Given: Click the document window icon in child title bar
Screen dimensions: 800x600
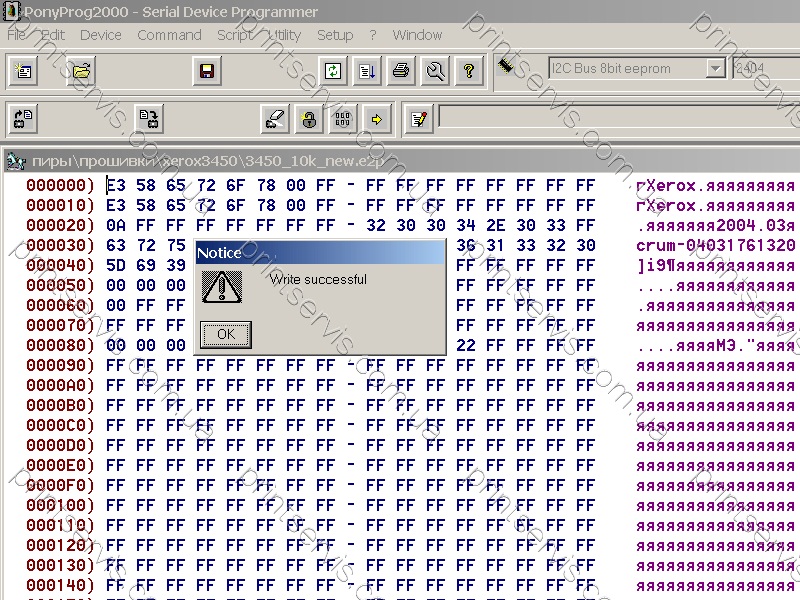Looking at the screenshot, I should [15, 161].
